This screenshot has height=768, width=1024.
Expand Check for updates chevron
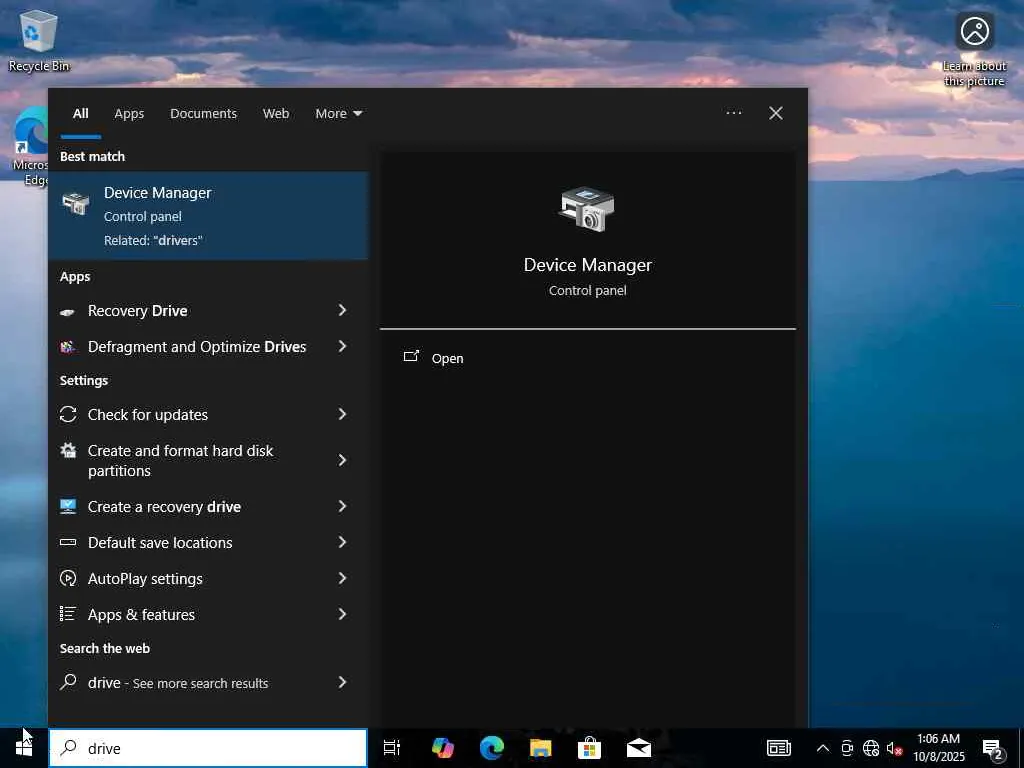[342, 414]
